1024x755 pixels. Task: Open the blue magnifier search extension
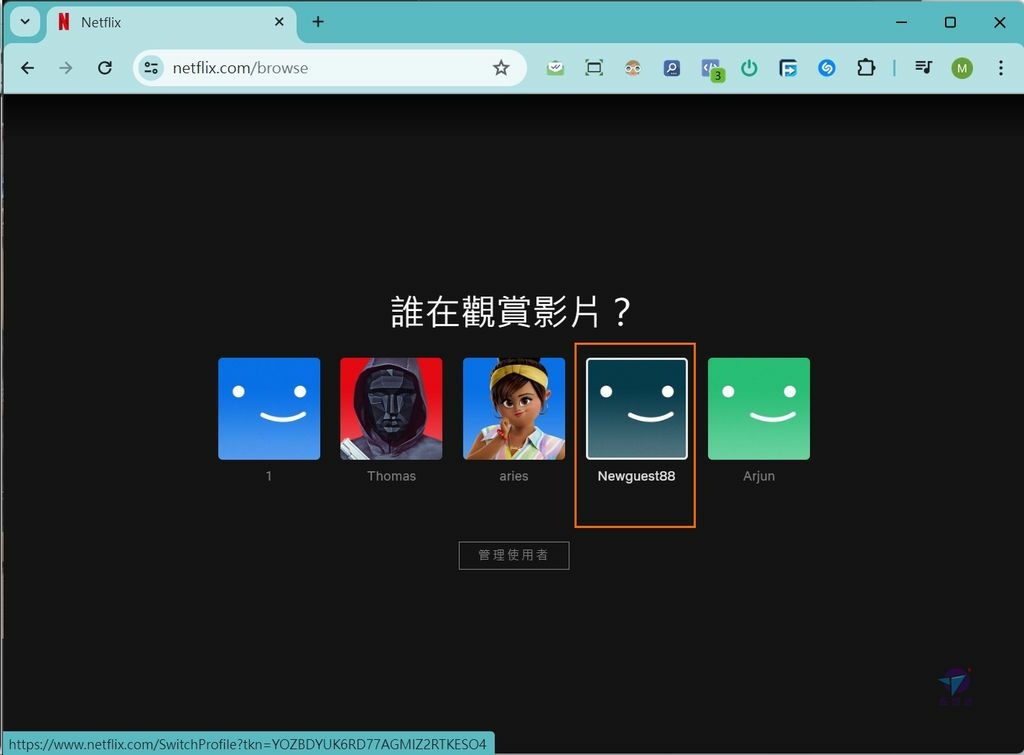coord(671,68)
